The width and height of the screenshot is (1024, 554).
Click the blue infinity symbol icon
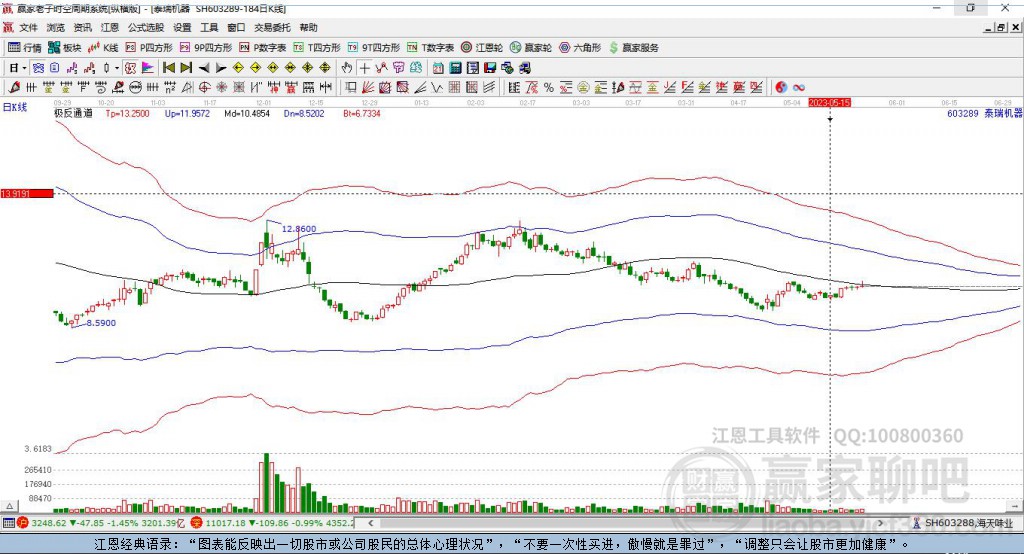[x=799, y=87]
